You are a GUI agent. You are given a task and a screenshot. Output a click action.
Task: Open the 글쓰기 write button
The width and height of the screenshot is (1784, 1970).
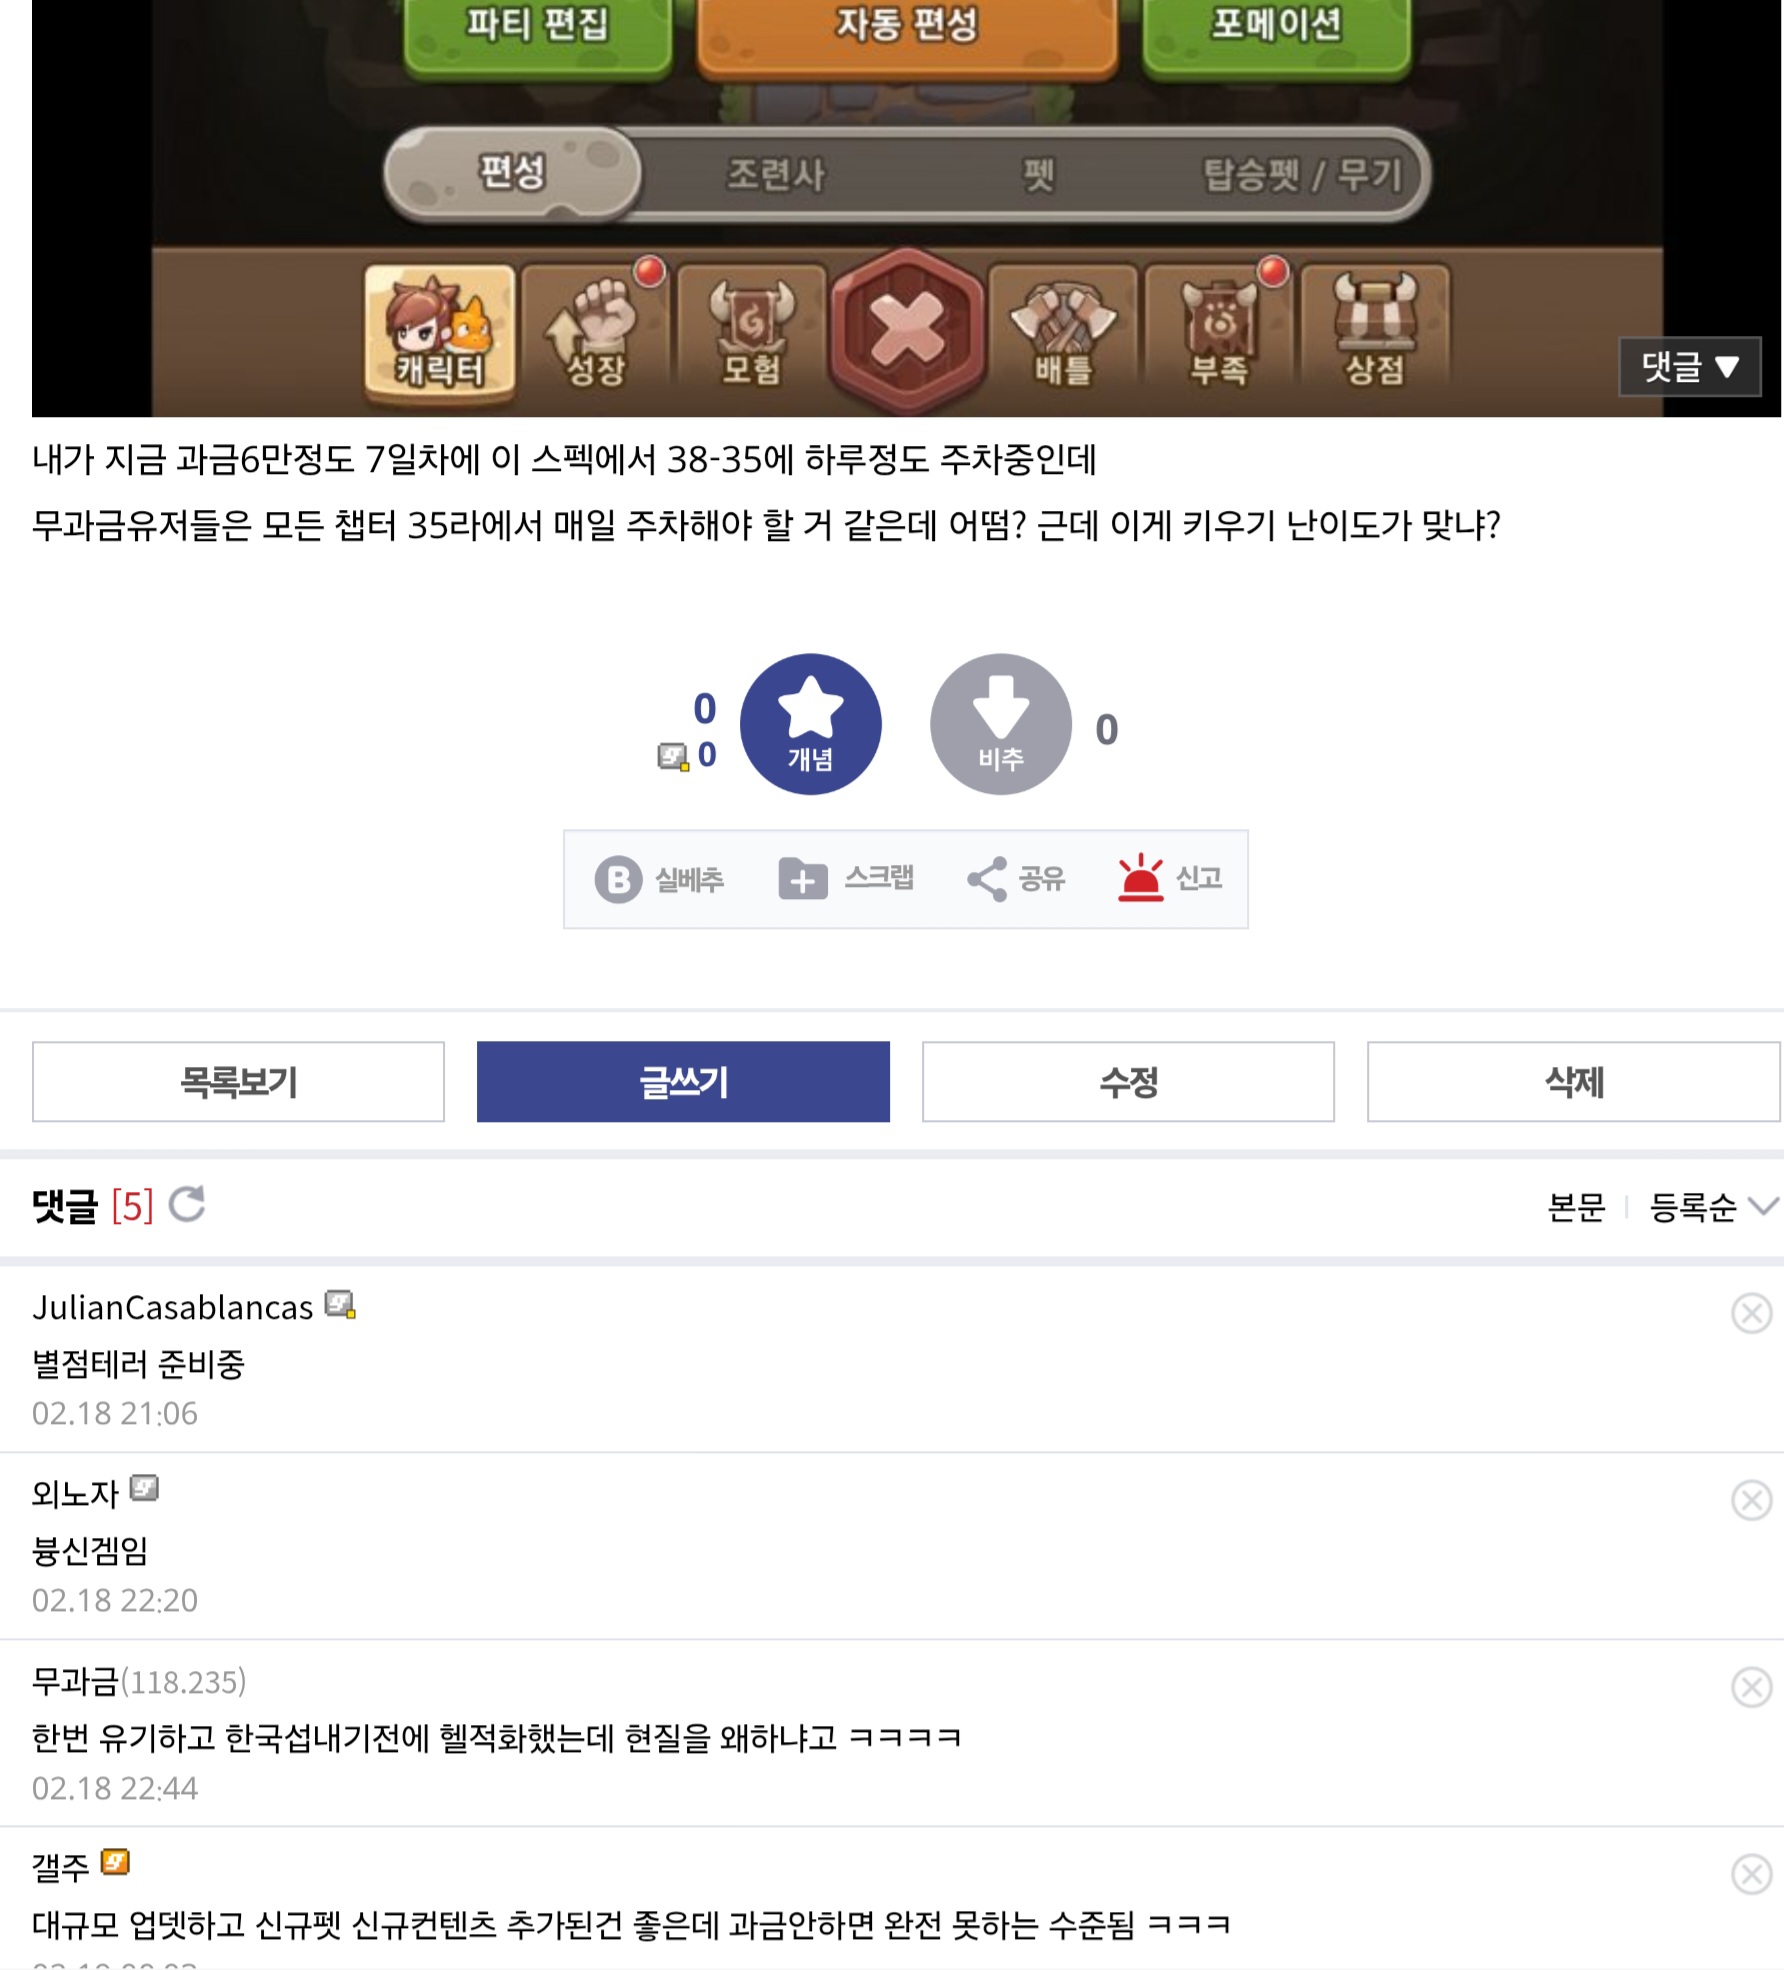683,1082
